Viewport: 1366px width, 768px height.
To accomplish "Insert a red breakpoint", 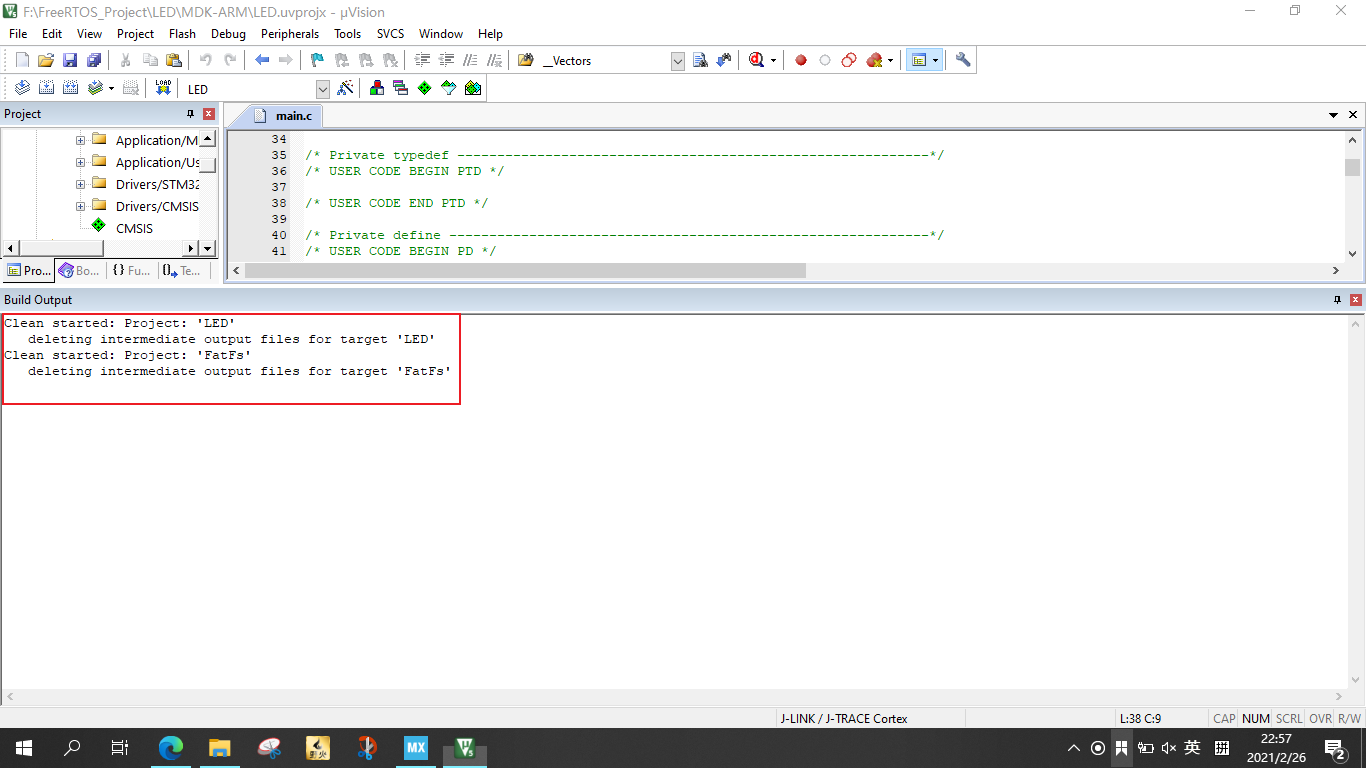I will 801,60.
